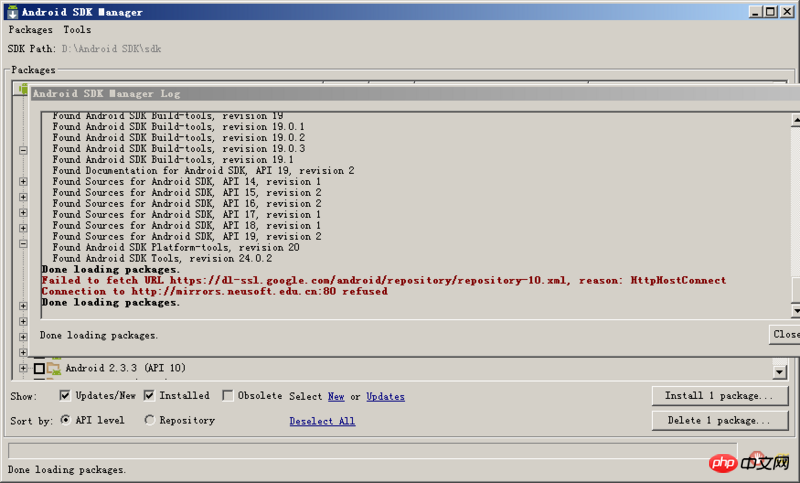
Task: Click the Deselect All link
Action: 322,421
